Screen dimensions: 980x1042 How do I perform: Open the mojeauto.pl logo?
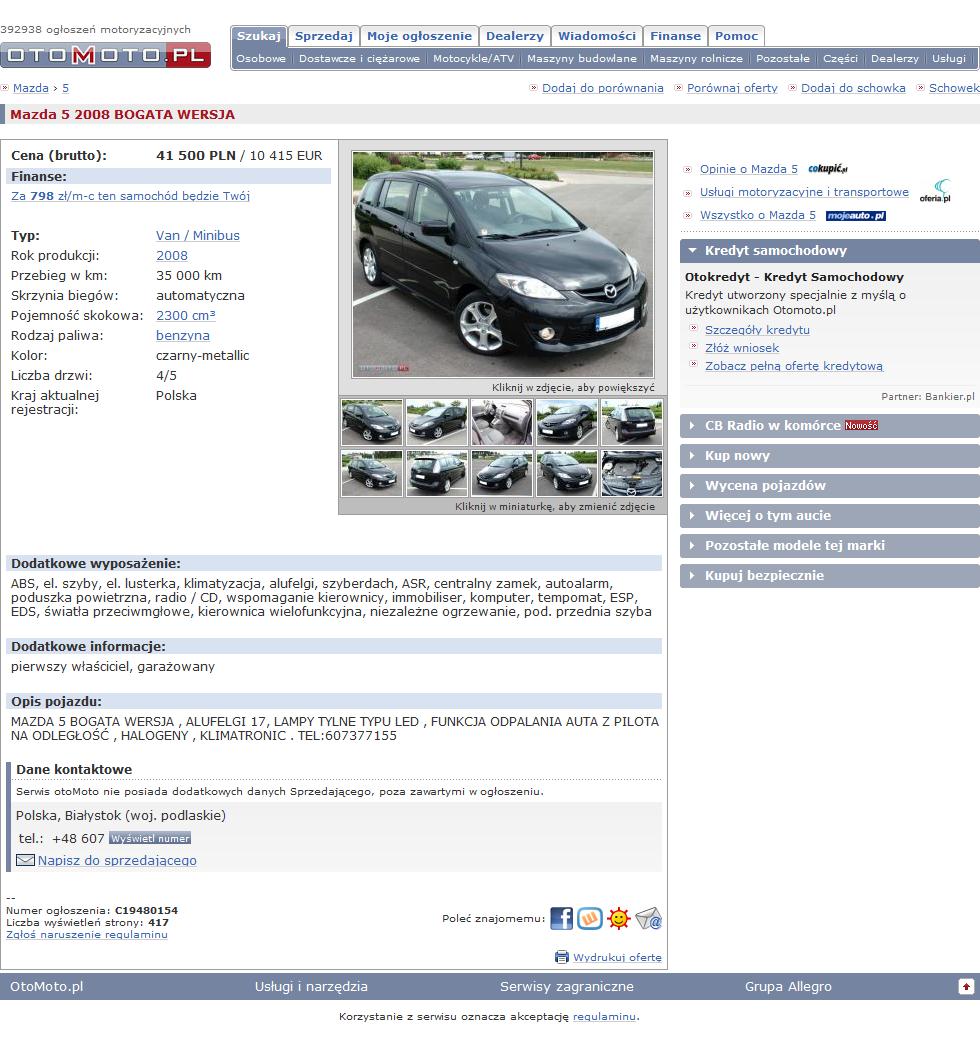(x=856, y=215)
